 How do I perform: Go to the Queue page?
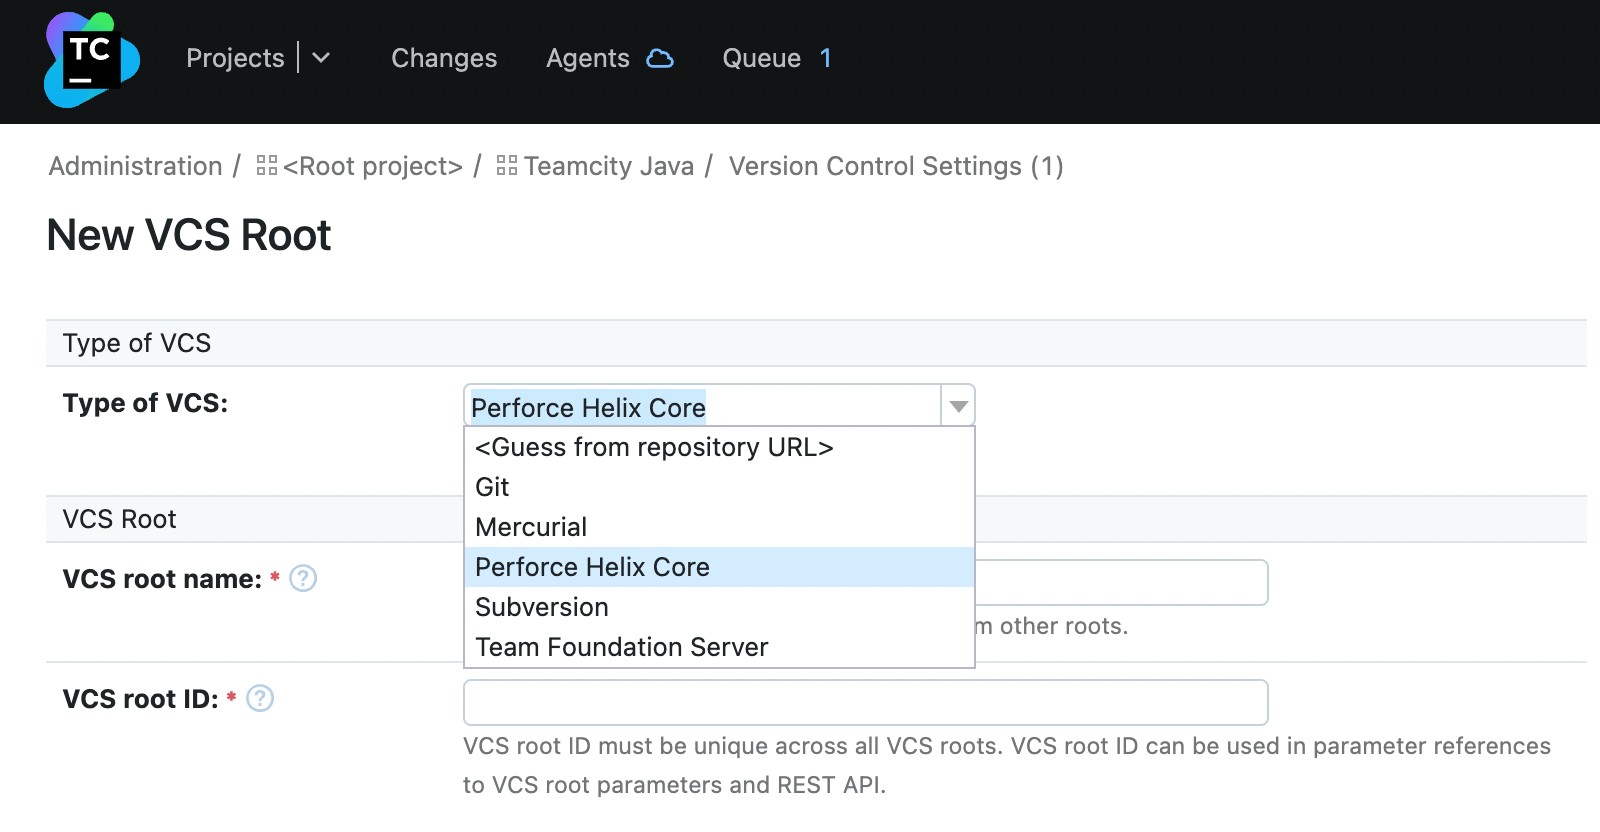(x=762, y=58)
